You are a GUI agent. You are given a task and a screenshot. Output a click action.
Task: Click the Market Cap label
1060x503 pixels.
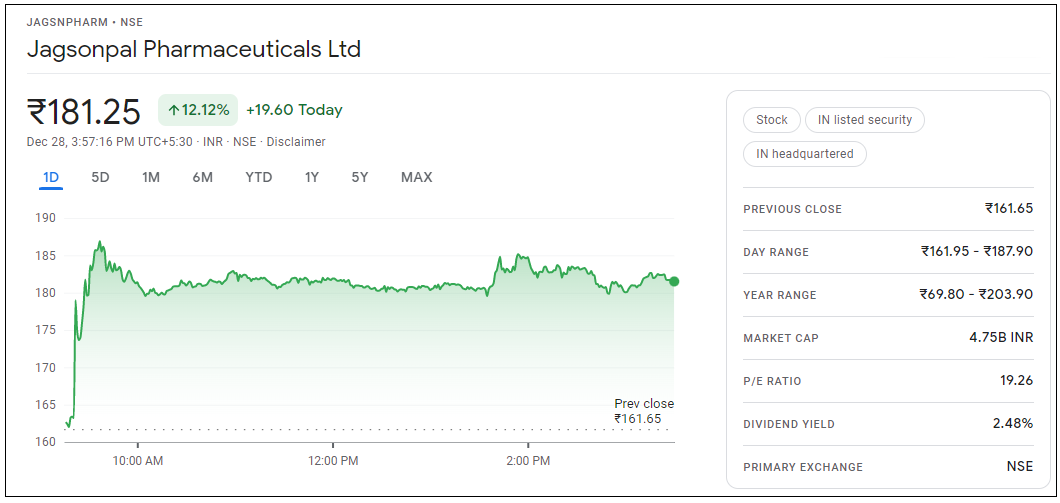pos(781,338)
